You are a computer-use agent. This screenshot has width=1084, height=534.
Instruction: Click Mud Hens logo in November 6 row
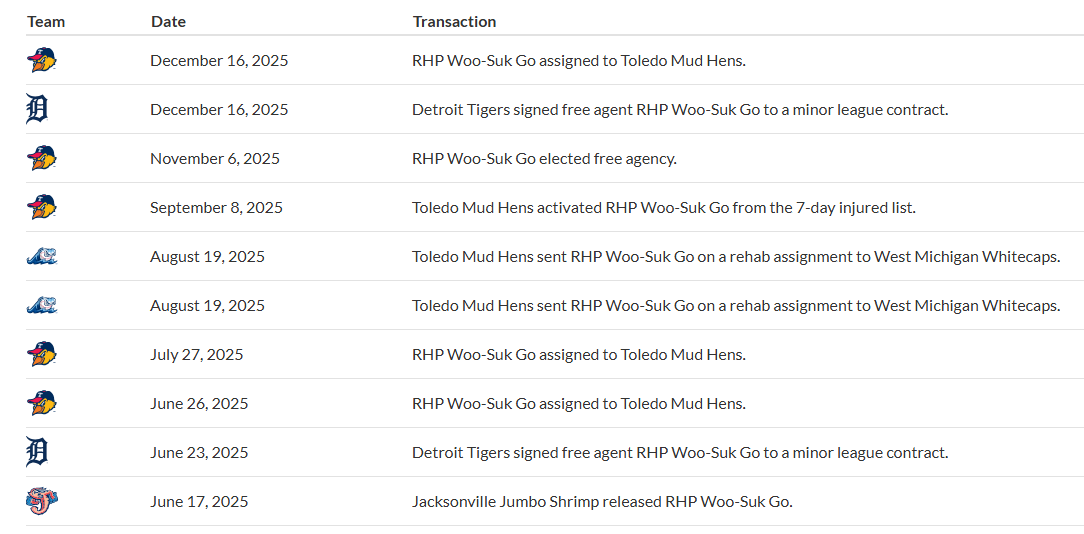coord(42,158)
